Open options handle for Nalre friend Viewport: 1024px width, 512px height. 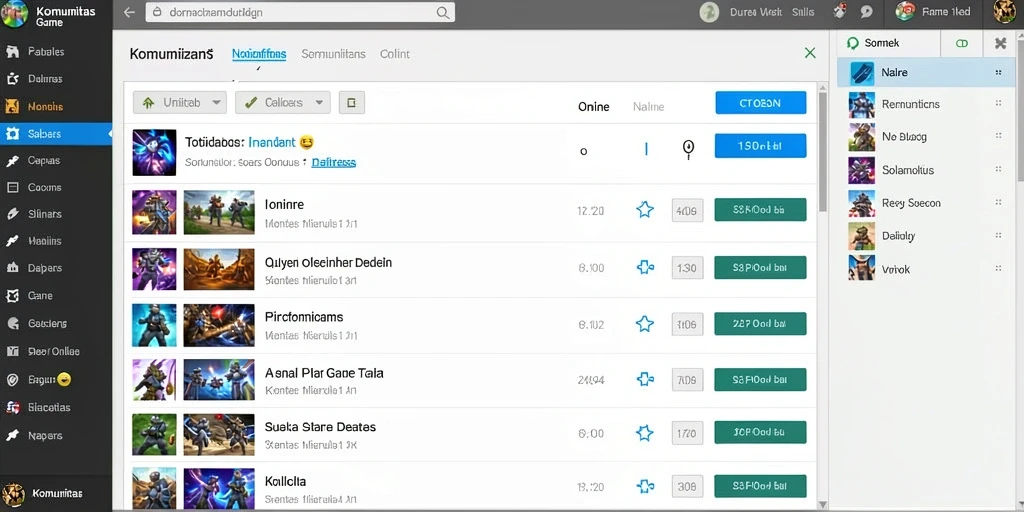tap(998, 72)
